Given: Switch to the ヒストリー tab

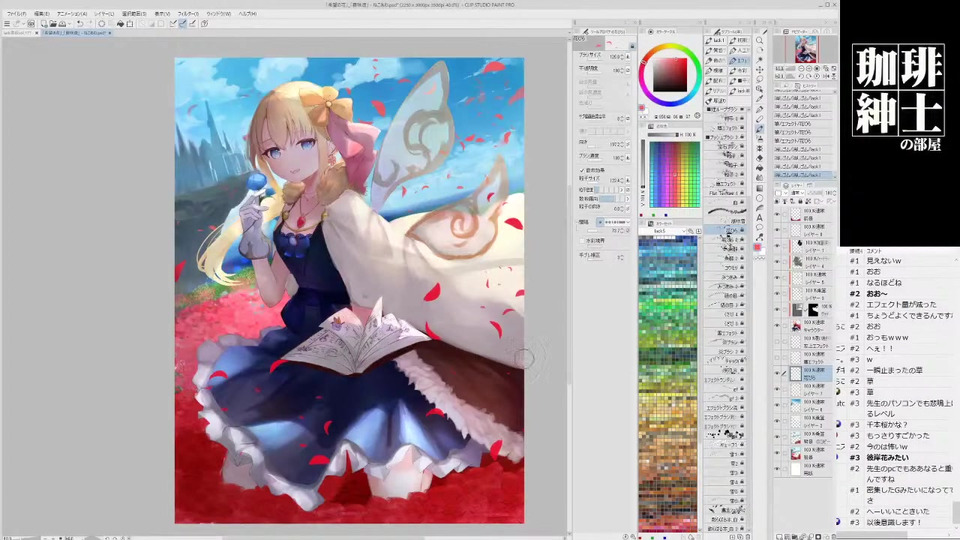Looking at the screenshot, I should pyautogui.click(x=808, y=86).
